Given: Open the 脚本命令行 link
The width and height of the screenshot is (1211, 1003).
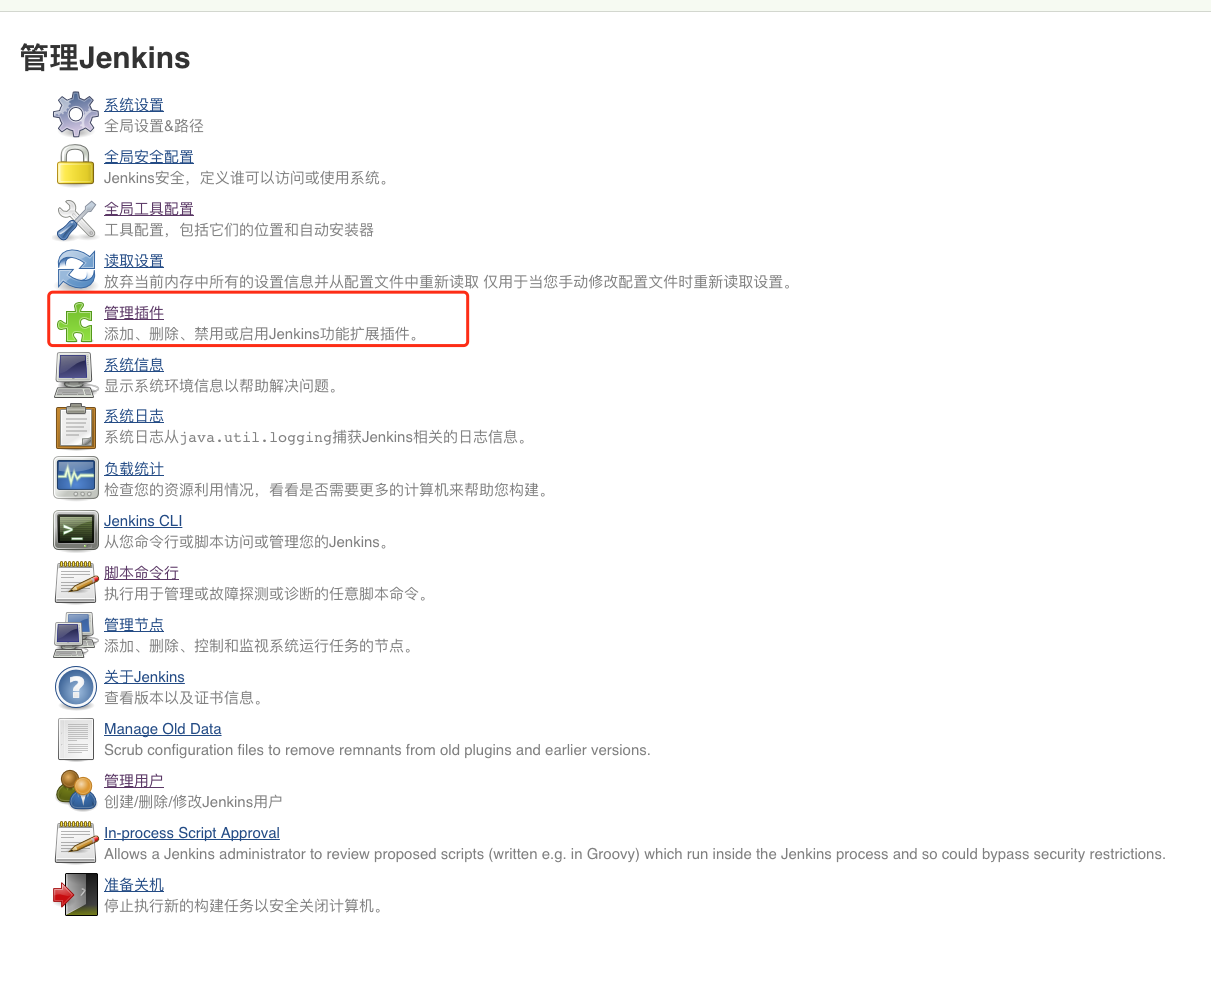Looking at the screenshot, I should point(141,573).
